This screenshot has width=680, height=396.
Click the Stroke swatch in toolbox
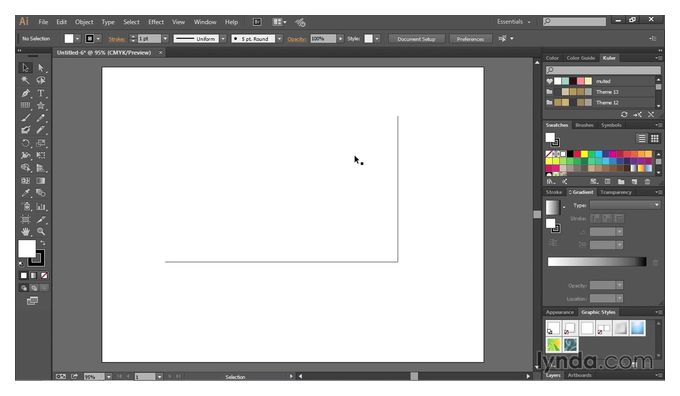pos(36,259)
